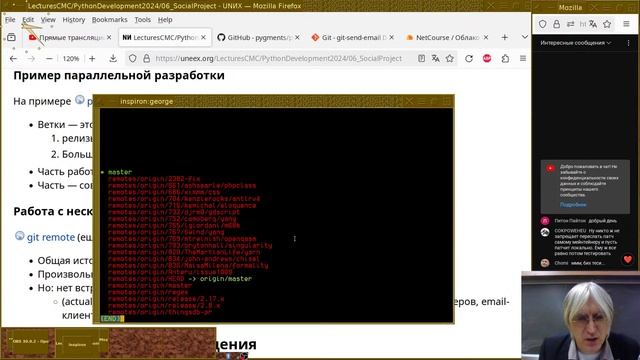Image resolution: width=640 pixels, height=360 pixels.
Task: Toggle Reader view for the page
Action: [421, 59]
